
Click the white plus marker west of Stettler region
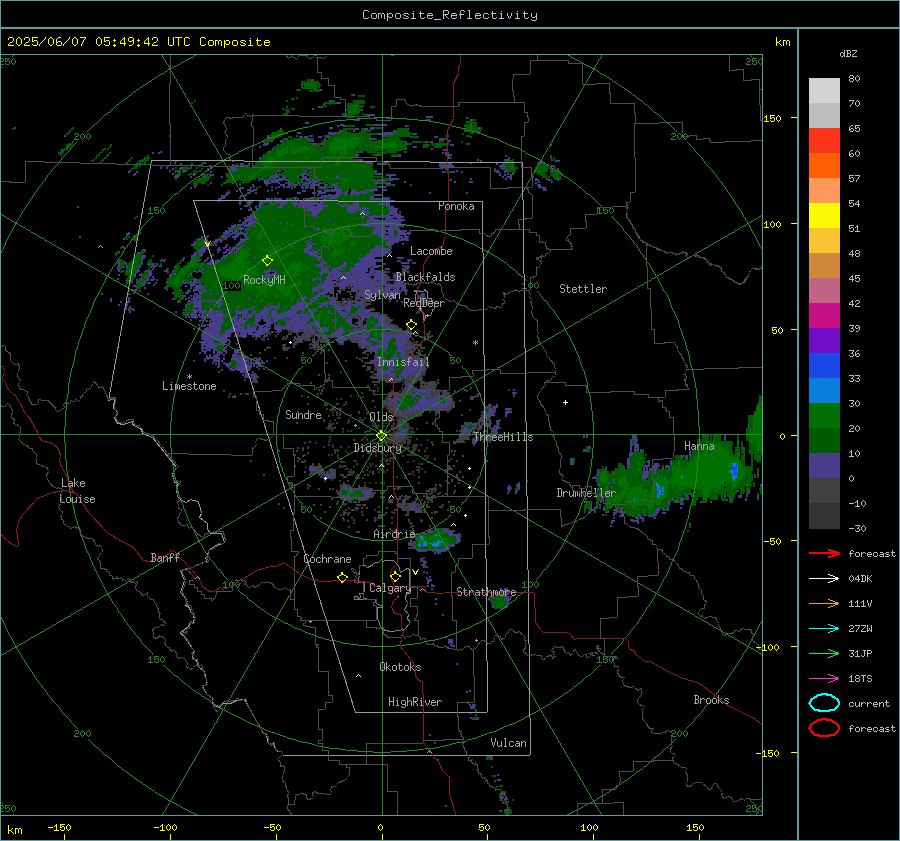coord(565,402)
